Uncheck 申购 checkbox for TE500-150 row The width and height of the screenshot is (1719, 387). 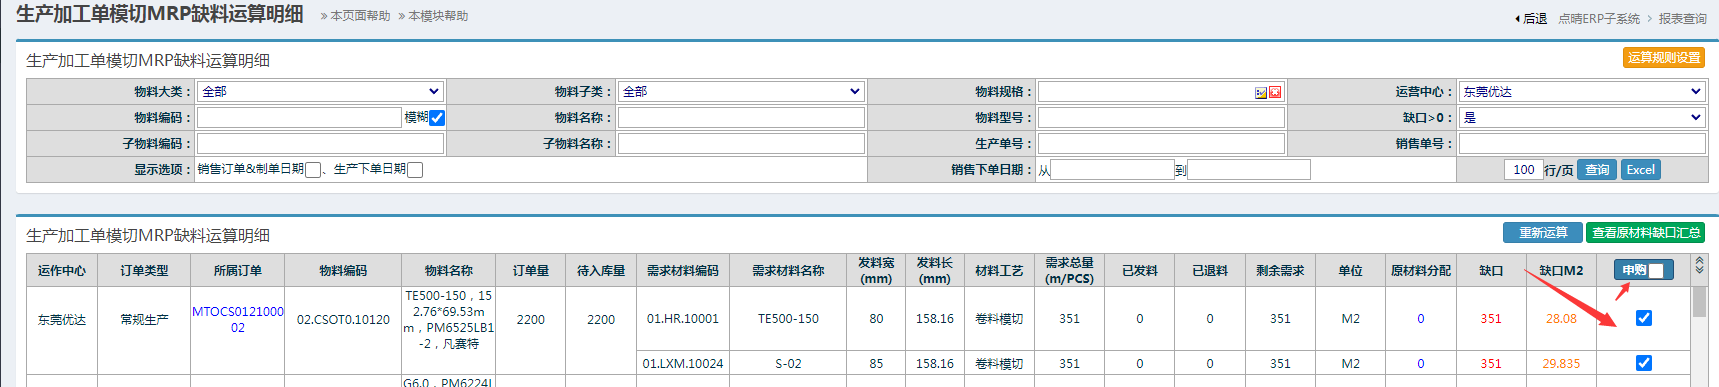pos(1644,318)
